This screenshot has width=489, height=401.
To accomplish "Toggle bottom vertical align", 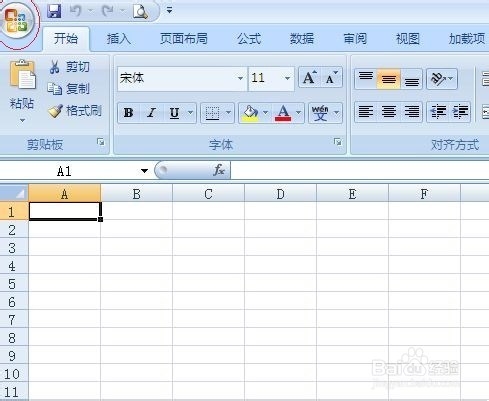I will (x=412, y=79).
